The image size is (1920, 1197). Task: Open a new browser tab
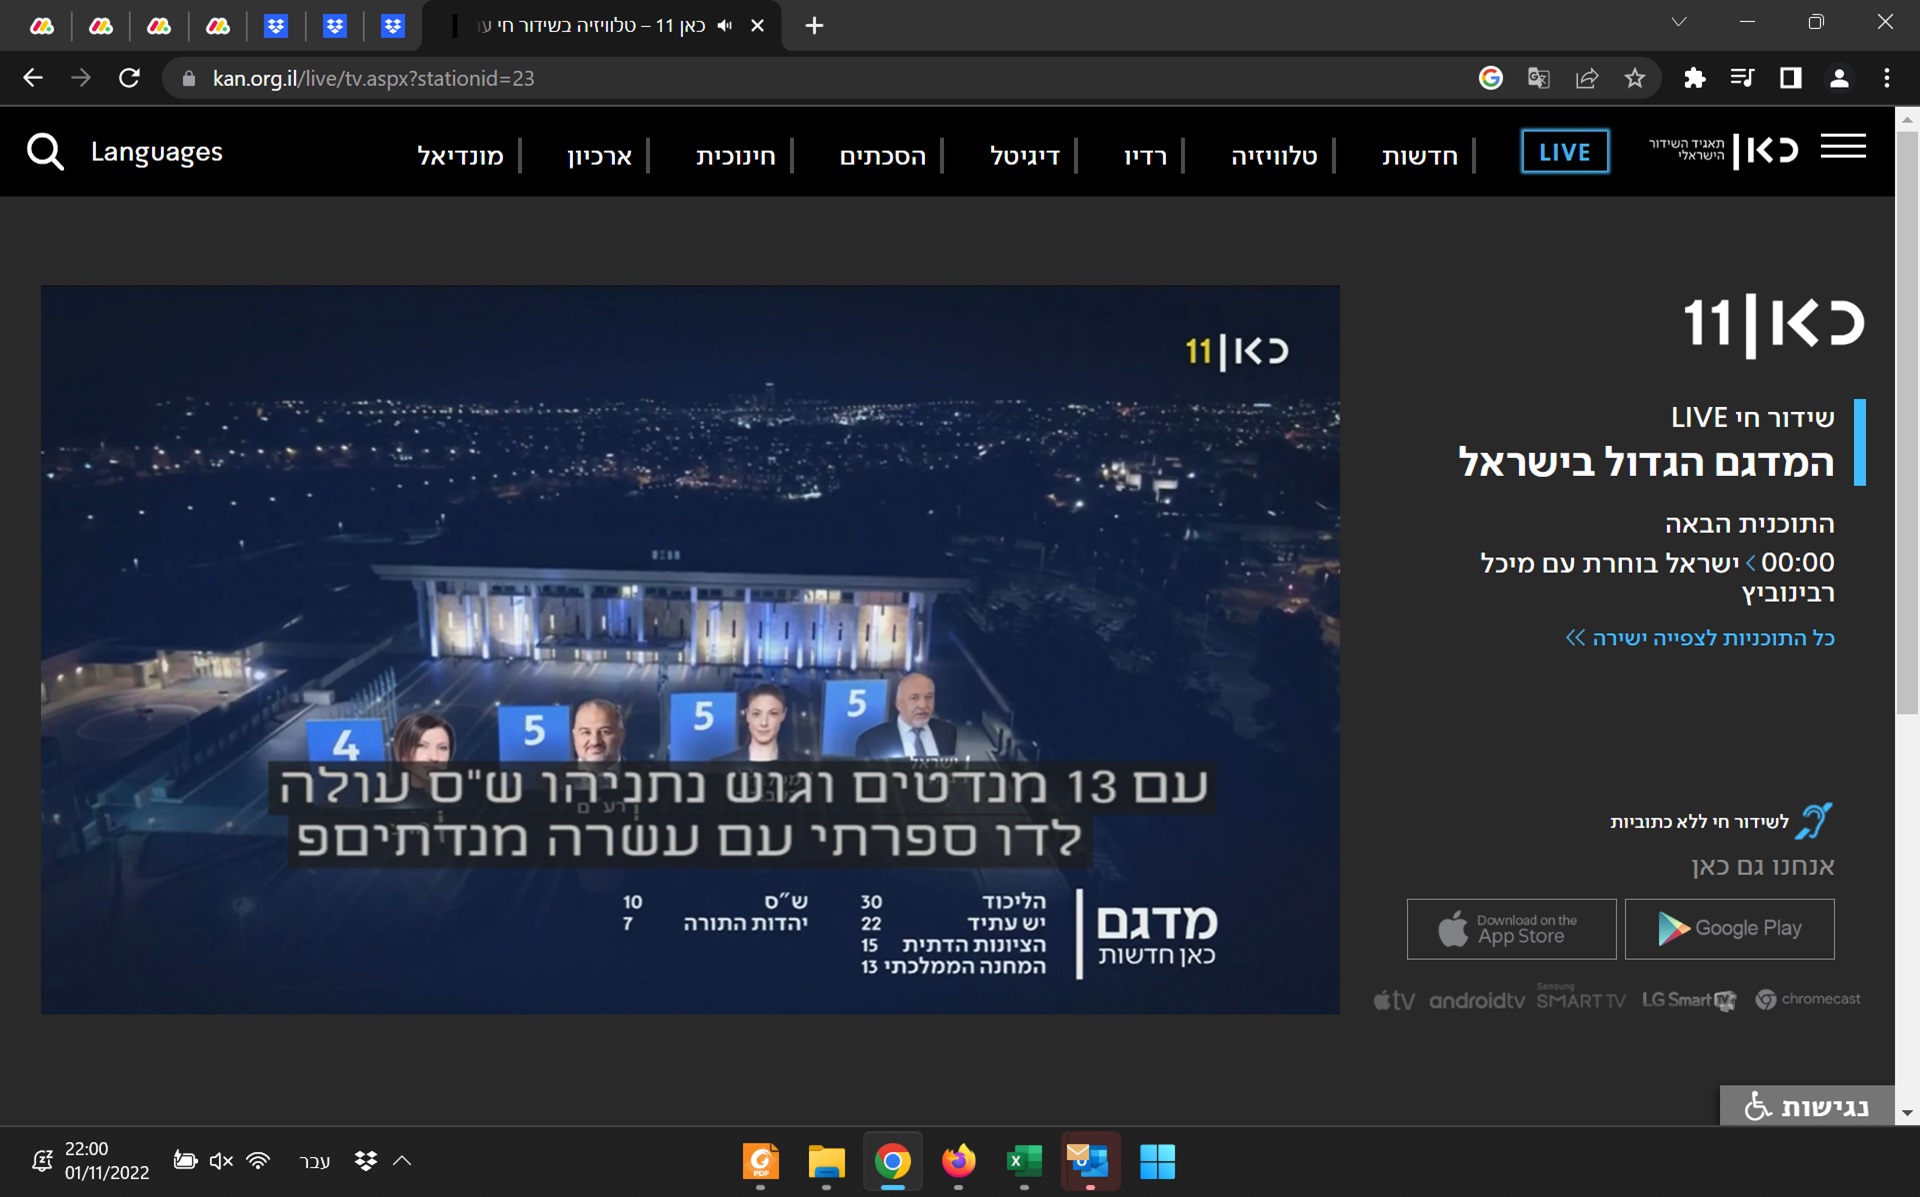point(814,25)
